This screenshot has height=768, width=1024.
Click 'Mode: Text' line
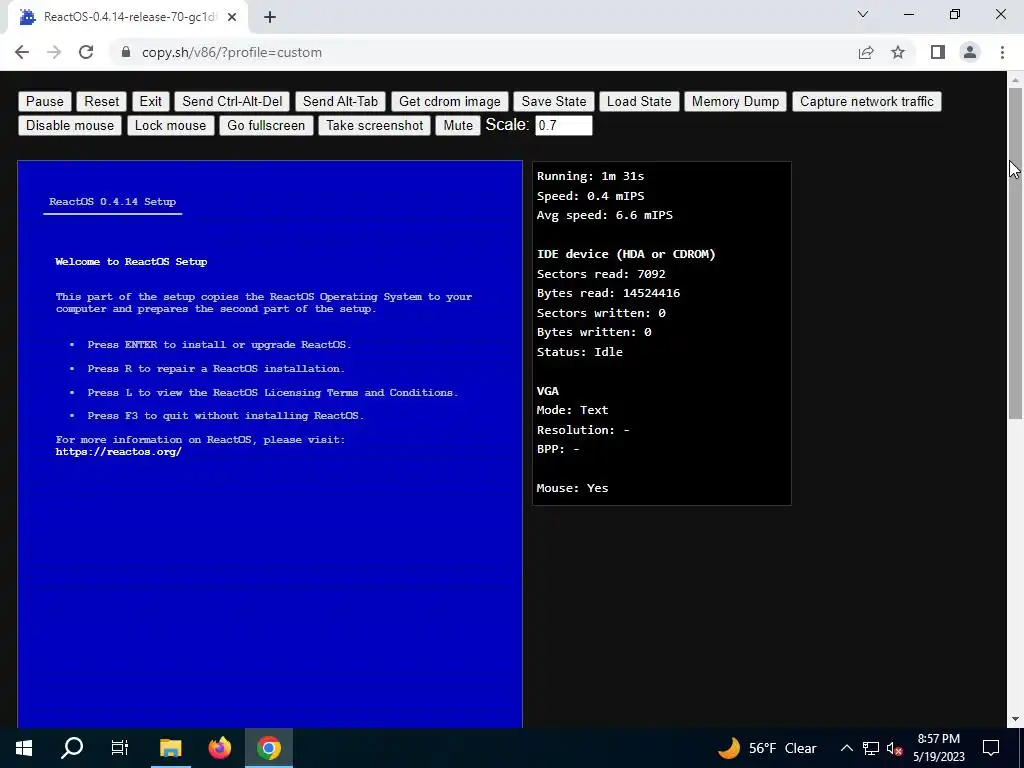(572, 410)
